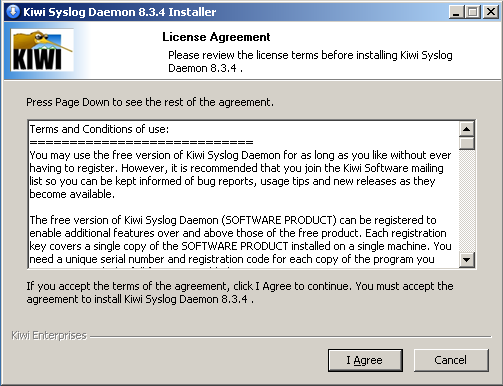Click the License Agreement heading
The height and width of the screenshot is (386, 503).
pyautogui.click(x=216, y=37)
